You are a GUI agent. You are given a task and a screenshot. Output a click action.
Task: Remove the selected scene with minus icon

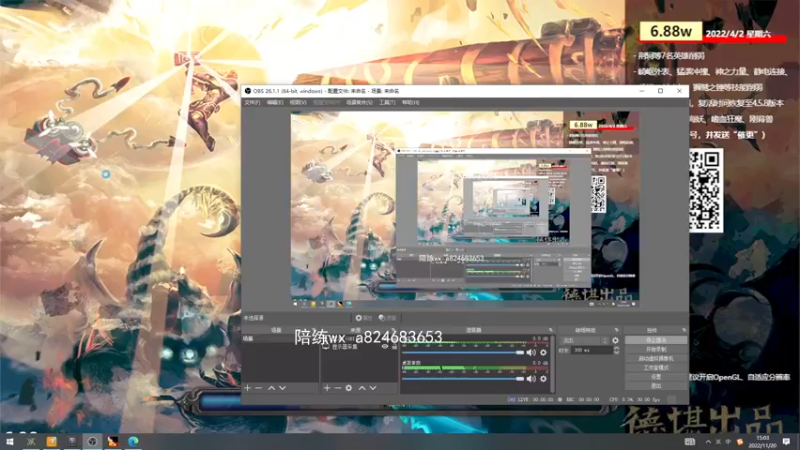[x=259, y=388]
